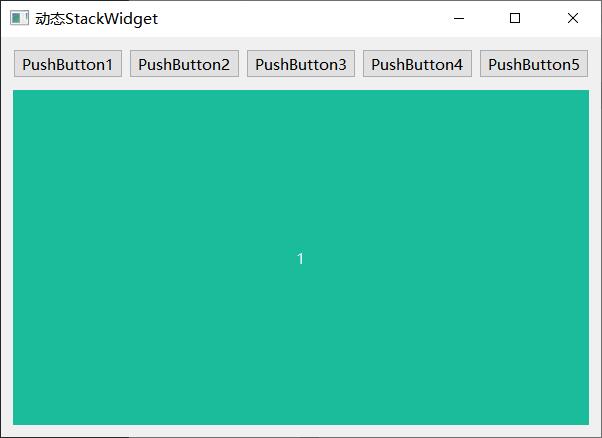
Task: Go to page four using PushButton4
Action: pos(417,64)
